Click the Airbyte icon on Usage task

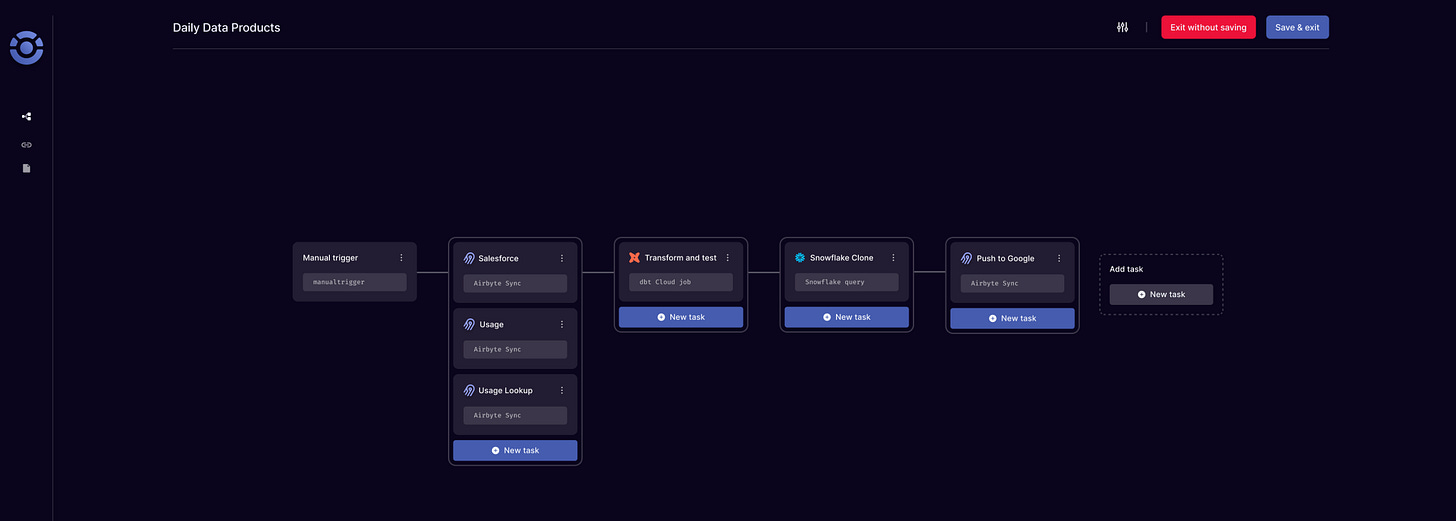(469, 324)
